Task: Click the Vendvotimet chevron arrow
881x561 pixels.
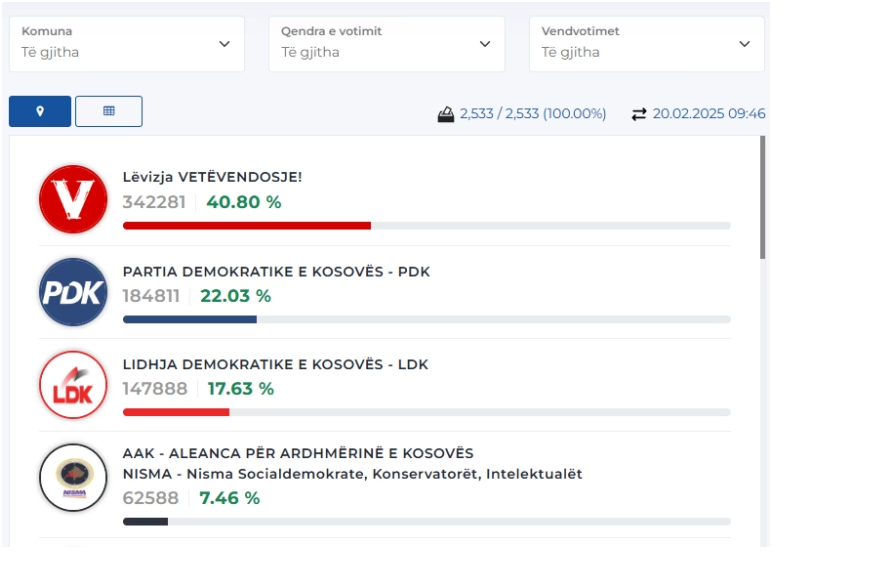Action: (744, 44)
